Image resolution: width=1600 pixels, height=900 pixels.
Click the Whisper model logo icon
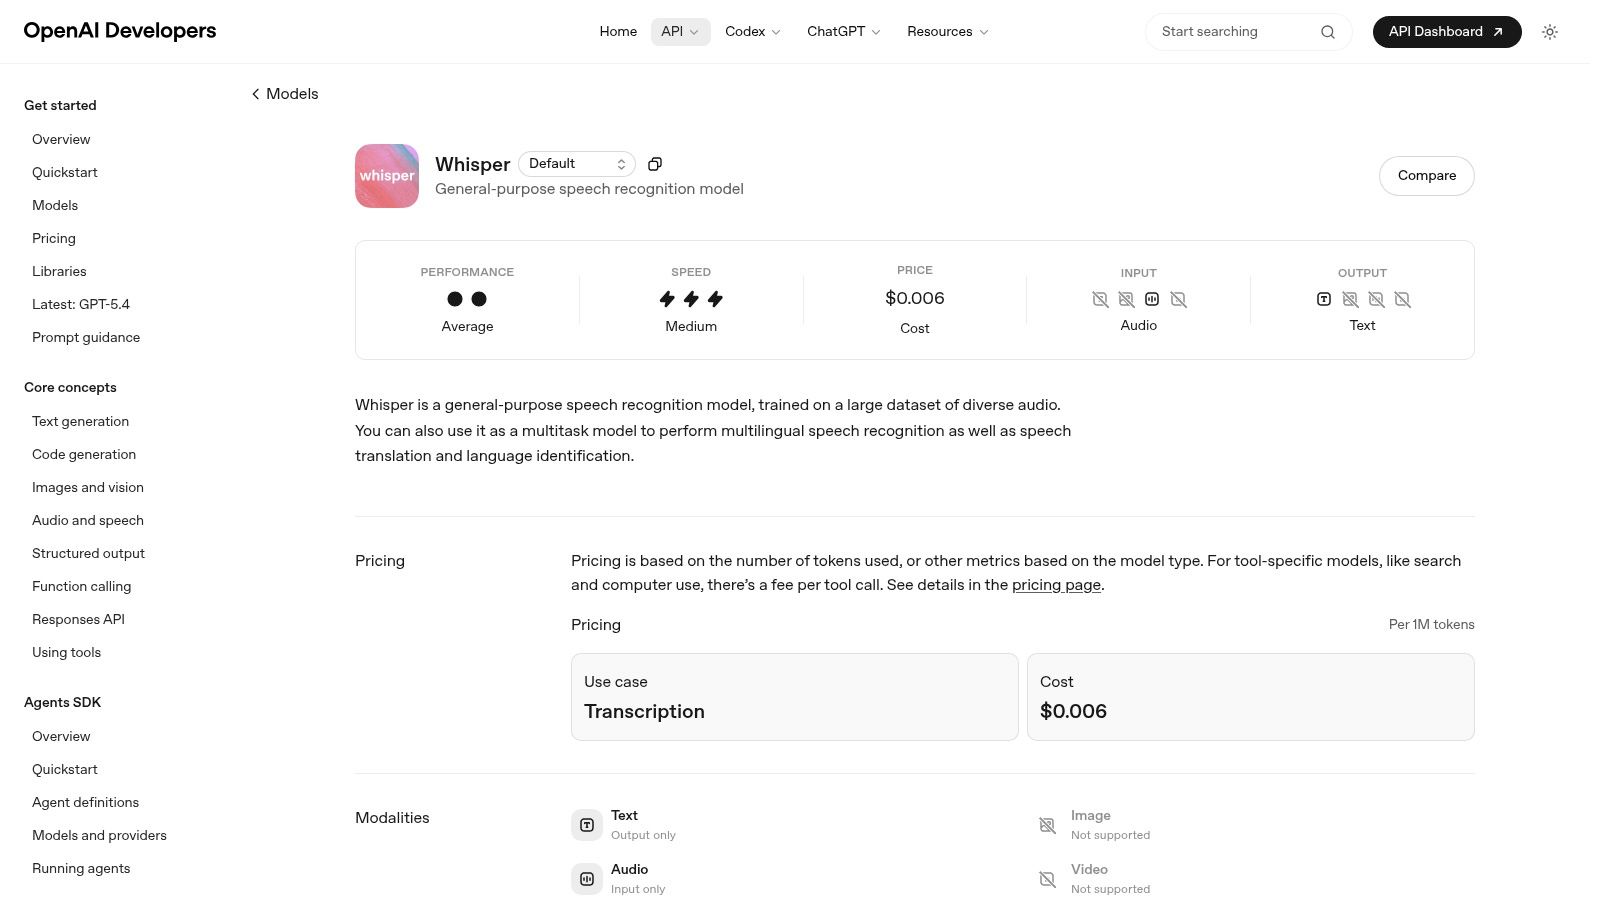tap(386, 176)
